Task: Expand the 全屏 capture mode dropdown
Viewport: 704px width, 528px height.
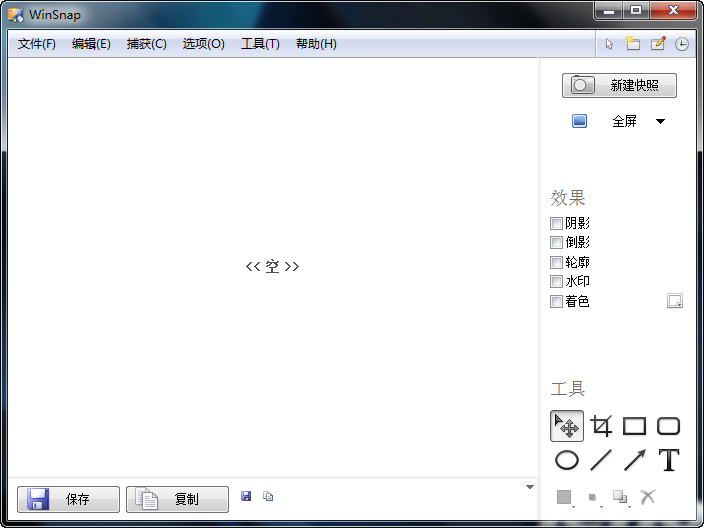Action: [660, 122]
